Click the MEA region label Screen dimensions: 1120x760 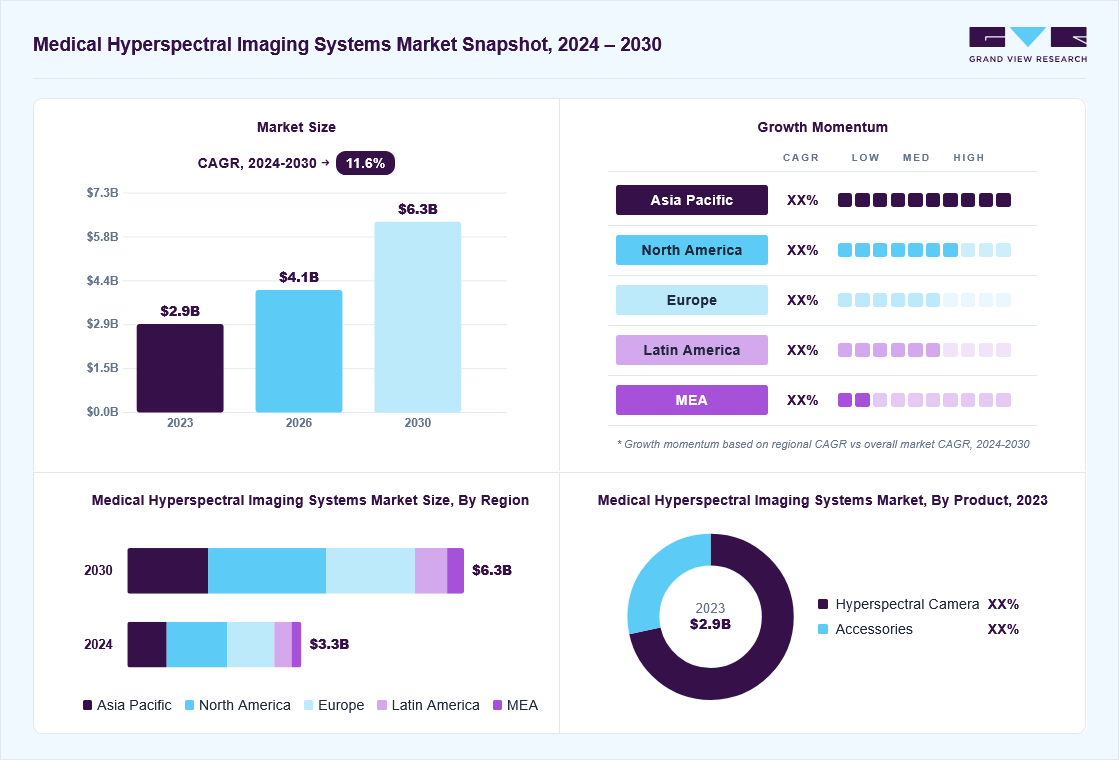coord(691,400)
